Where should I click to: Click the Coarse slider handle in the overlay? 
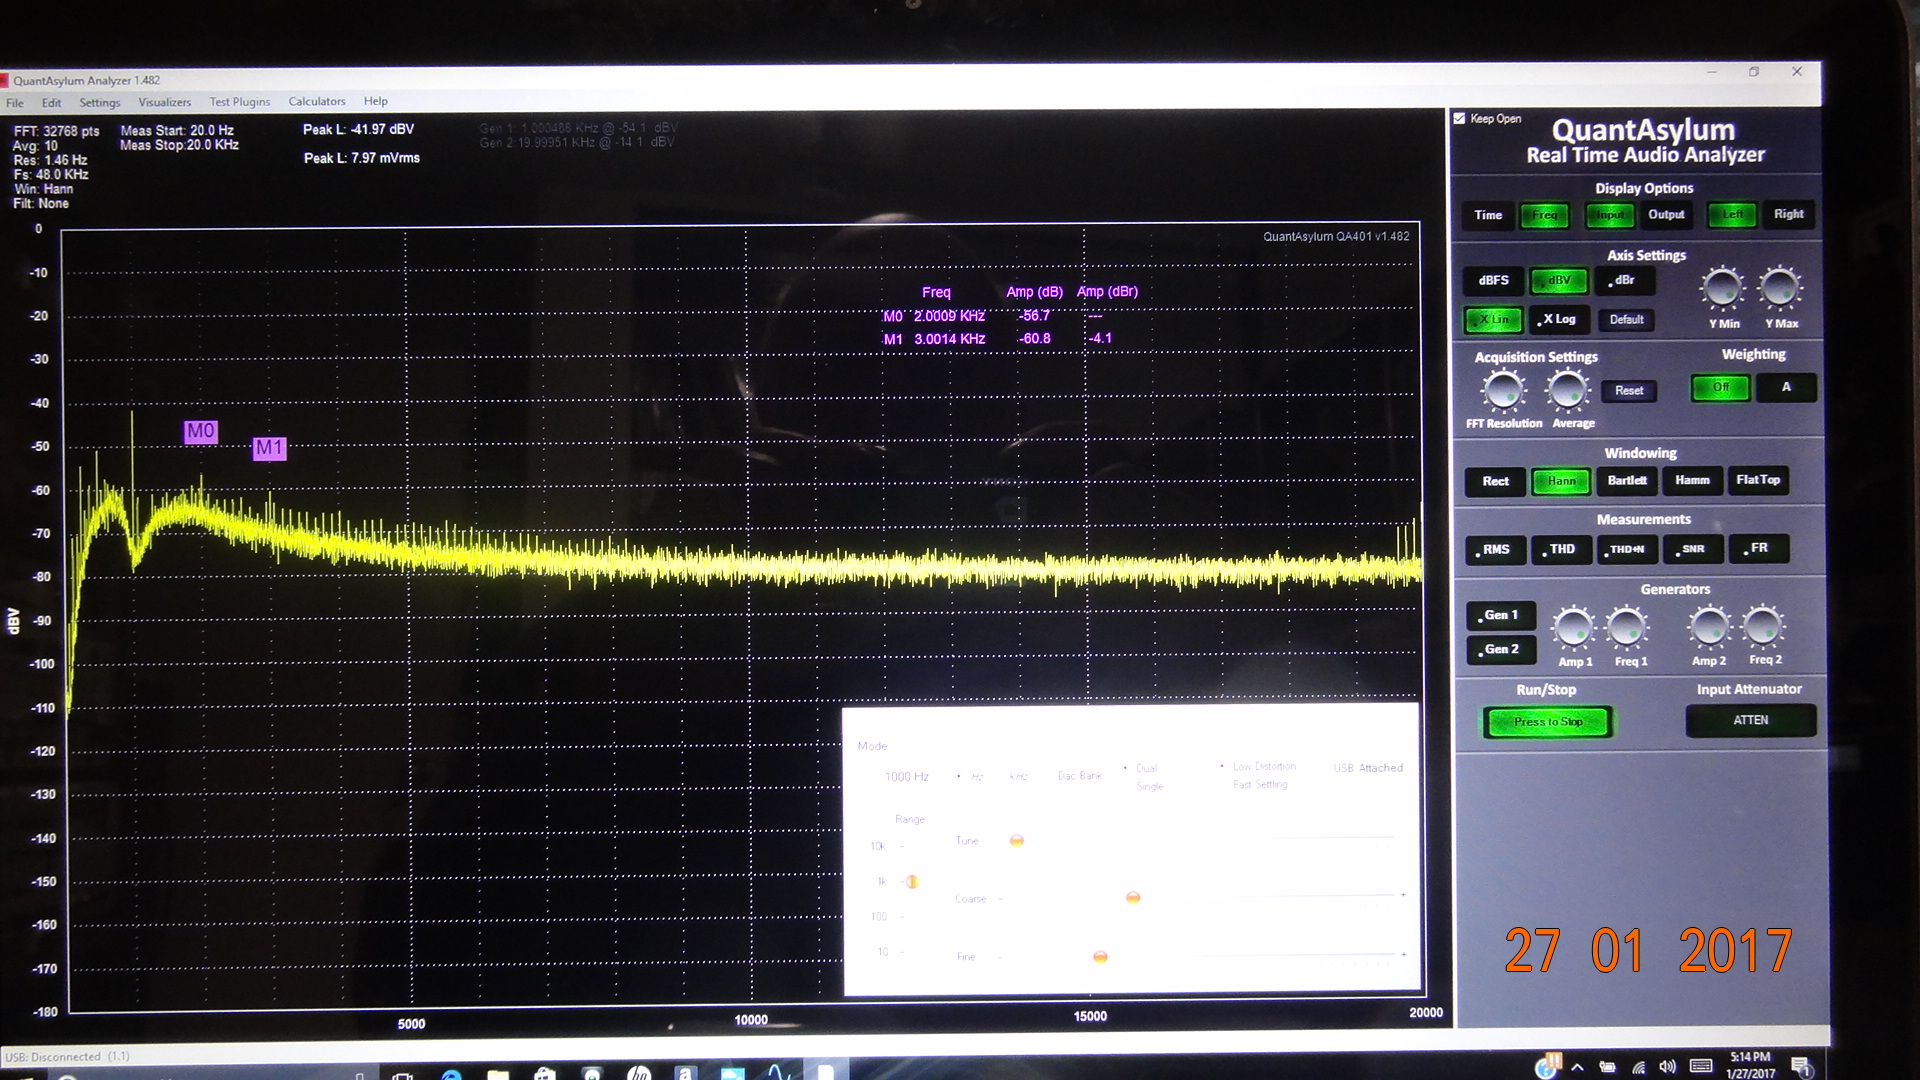point(1133,898)
